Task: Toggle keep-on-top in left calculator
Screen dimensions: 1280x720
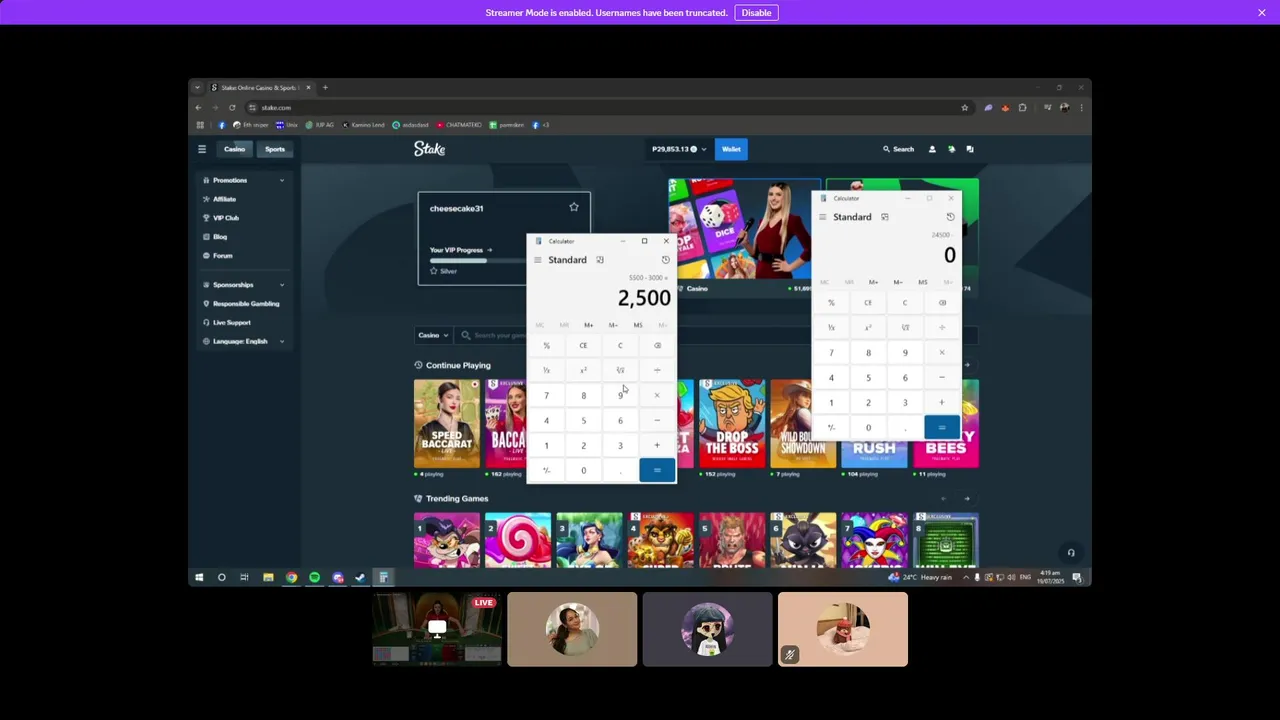Action: click(x=600, y=260)
